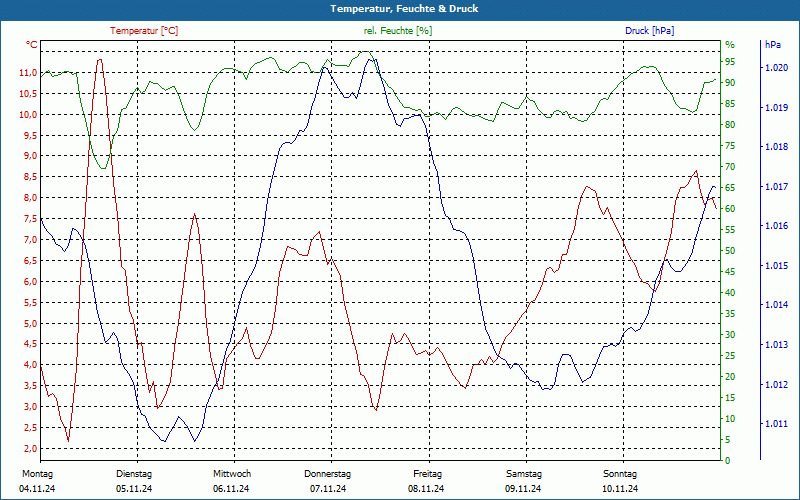Click the chart title 'Temperatur, Feuchte & Druck'

pyautogui.click(x=404, y=9)
